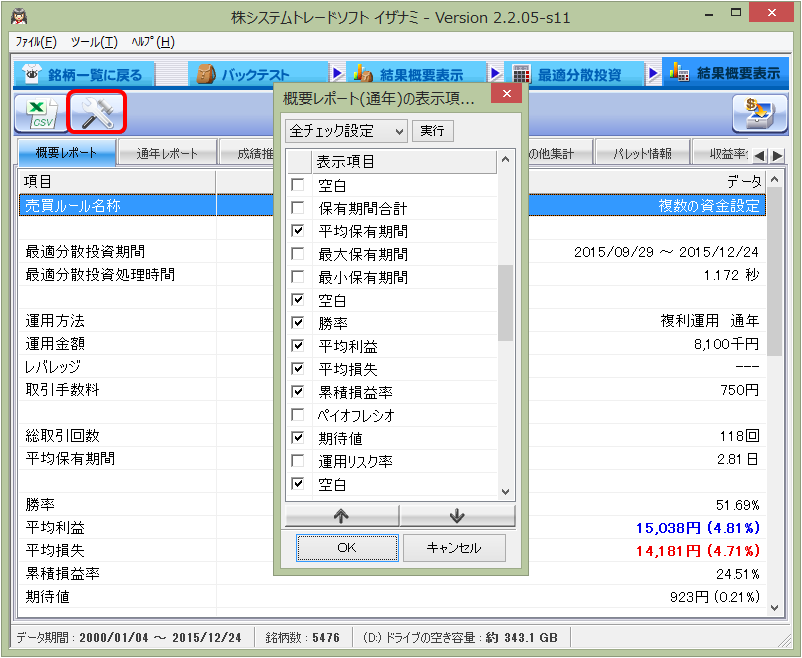Toggle the first 空白 checkbox at the top of the list
Viewport: 802px width, 658px height.
(x=298, y=184)
